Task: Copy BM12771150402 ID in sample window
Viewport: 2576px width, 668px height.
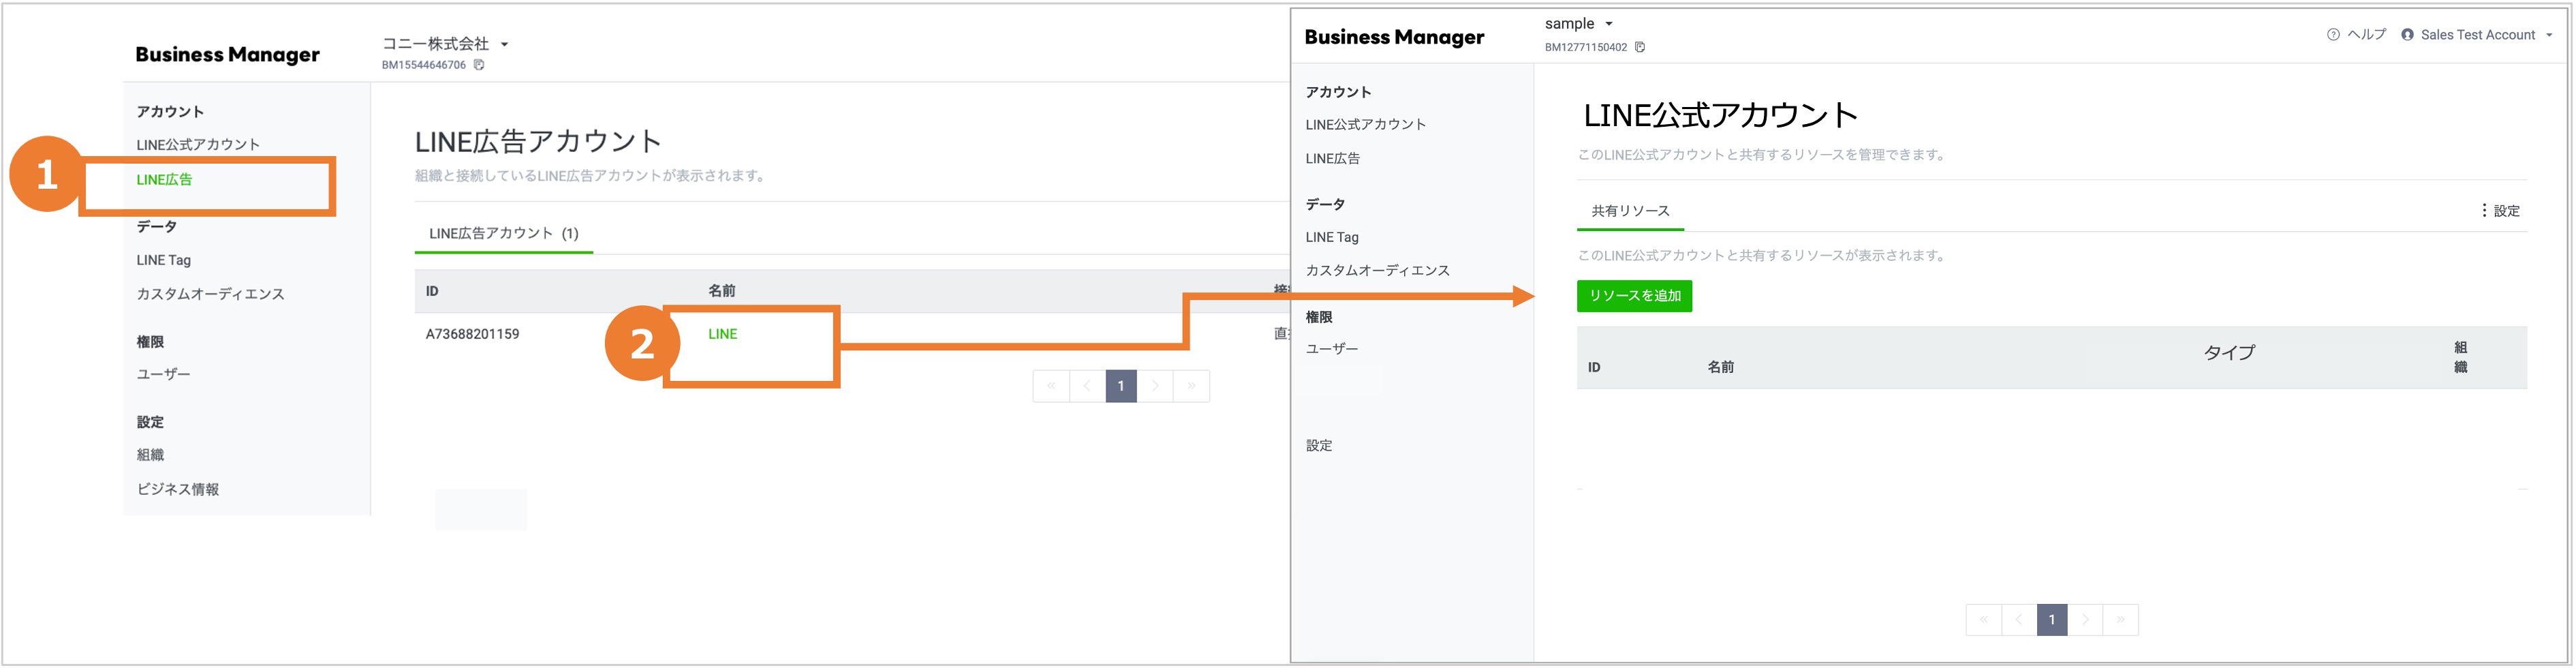Action: [1640, 47]
